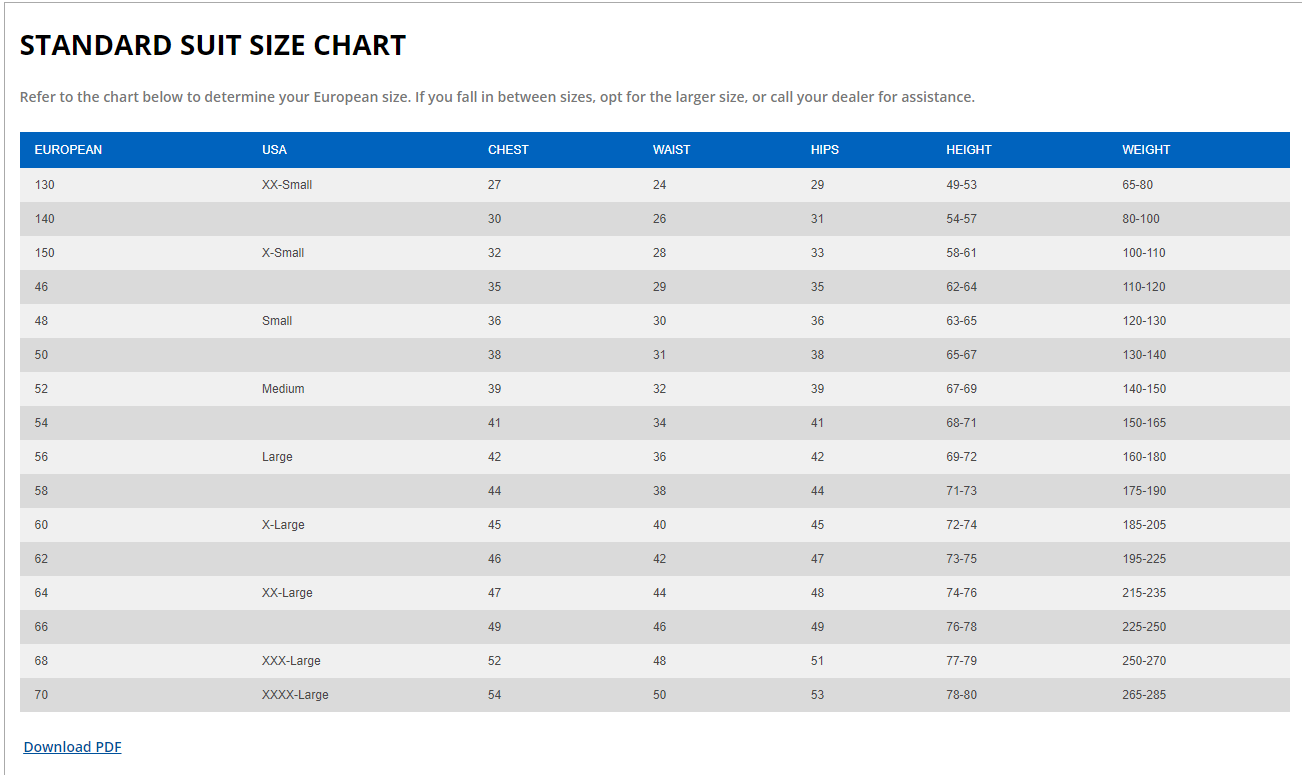
Task: Select the XXX-Large size cell
Action: (x=291, y=661)
